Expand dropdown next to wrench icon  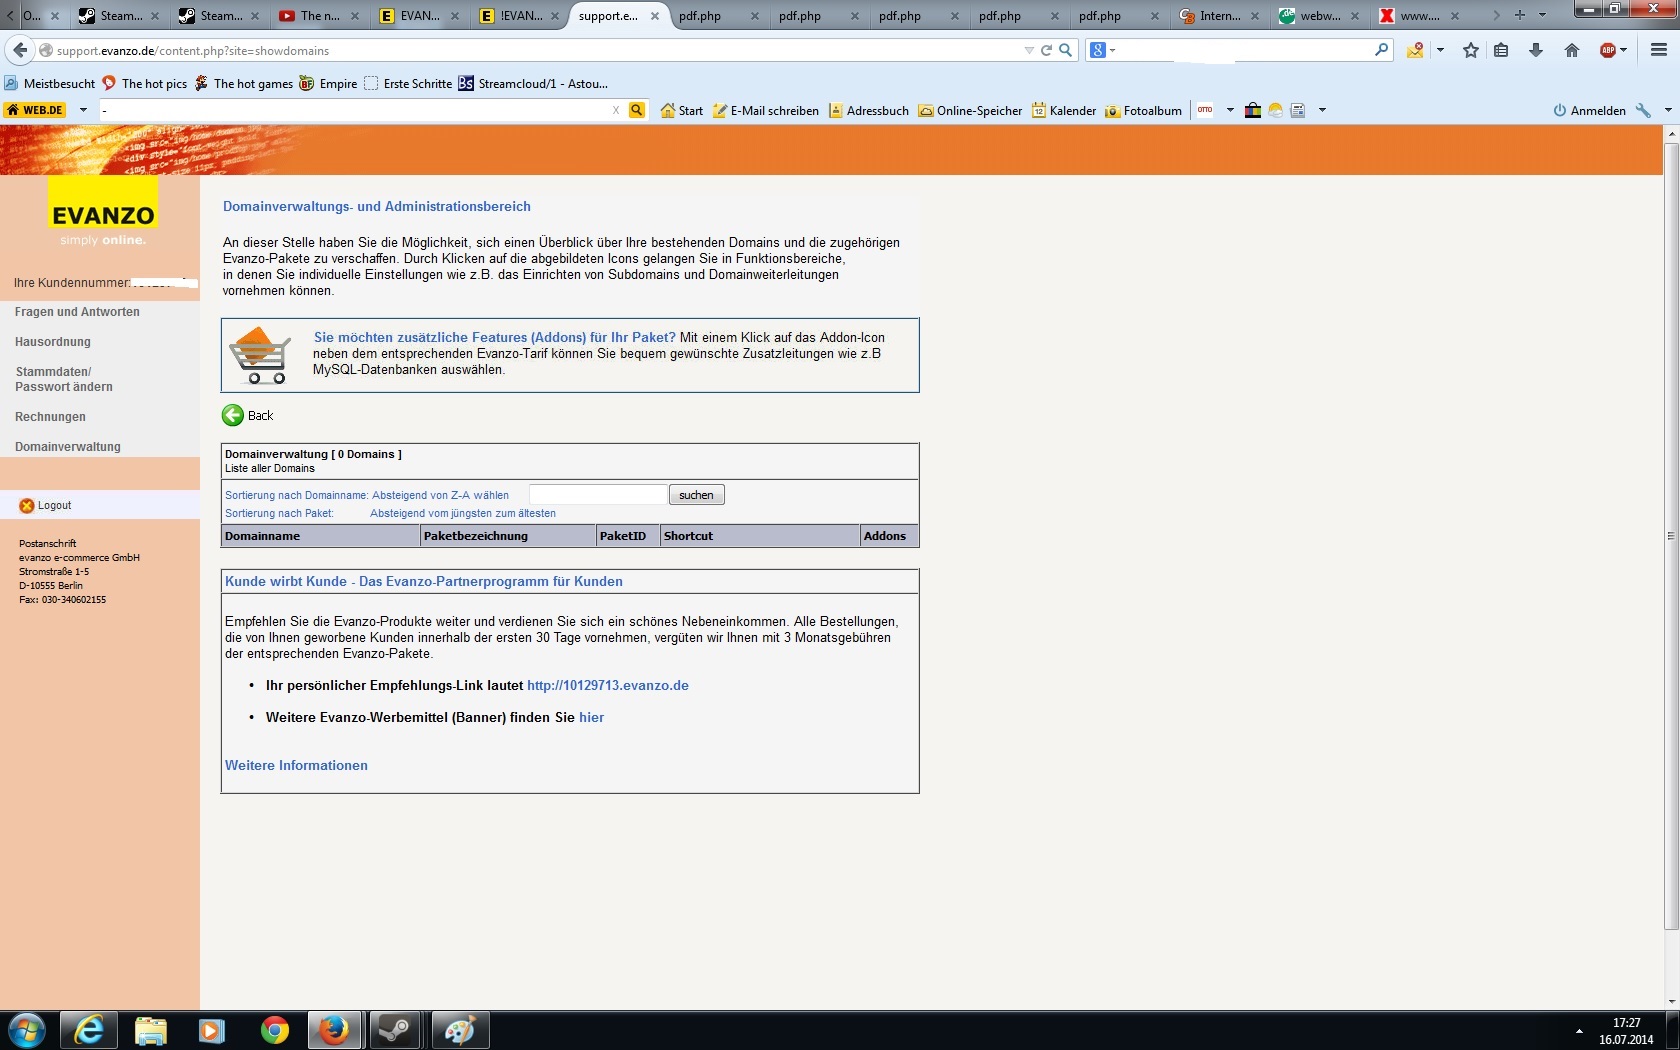tap(1667, 110)
